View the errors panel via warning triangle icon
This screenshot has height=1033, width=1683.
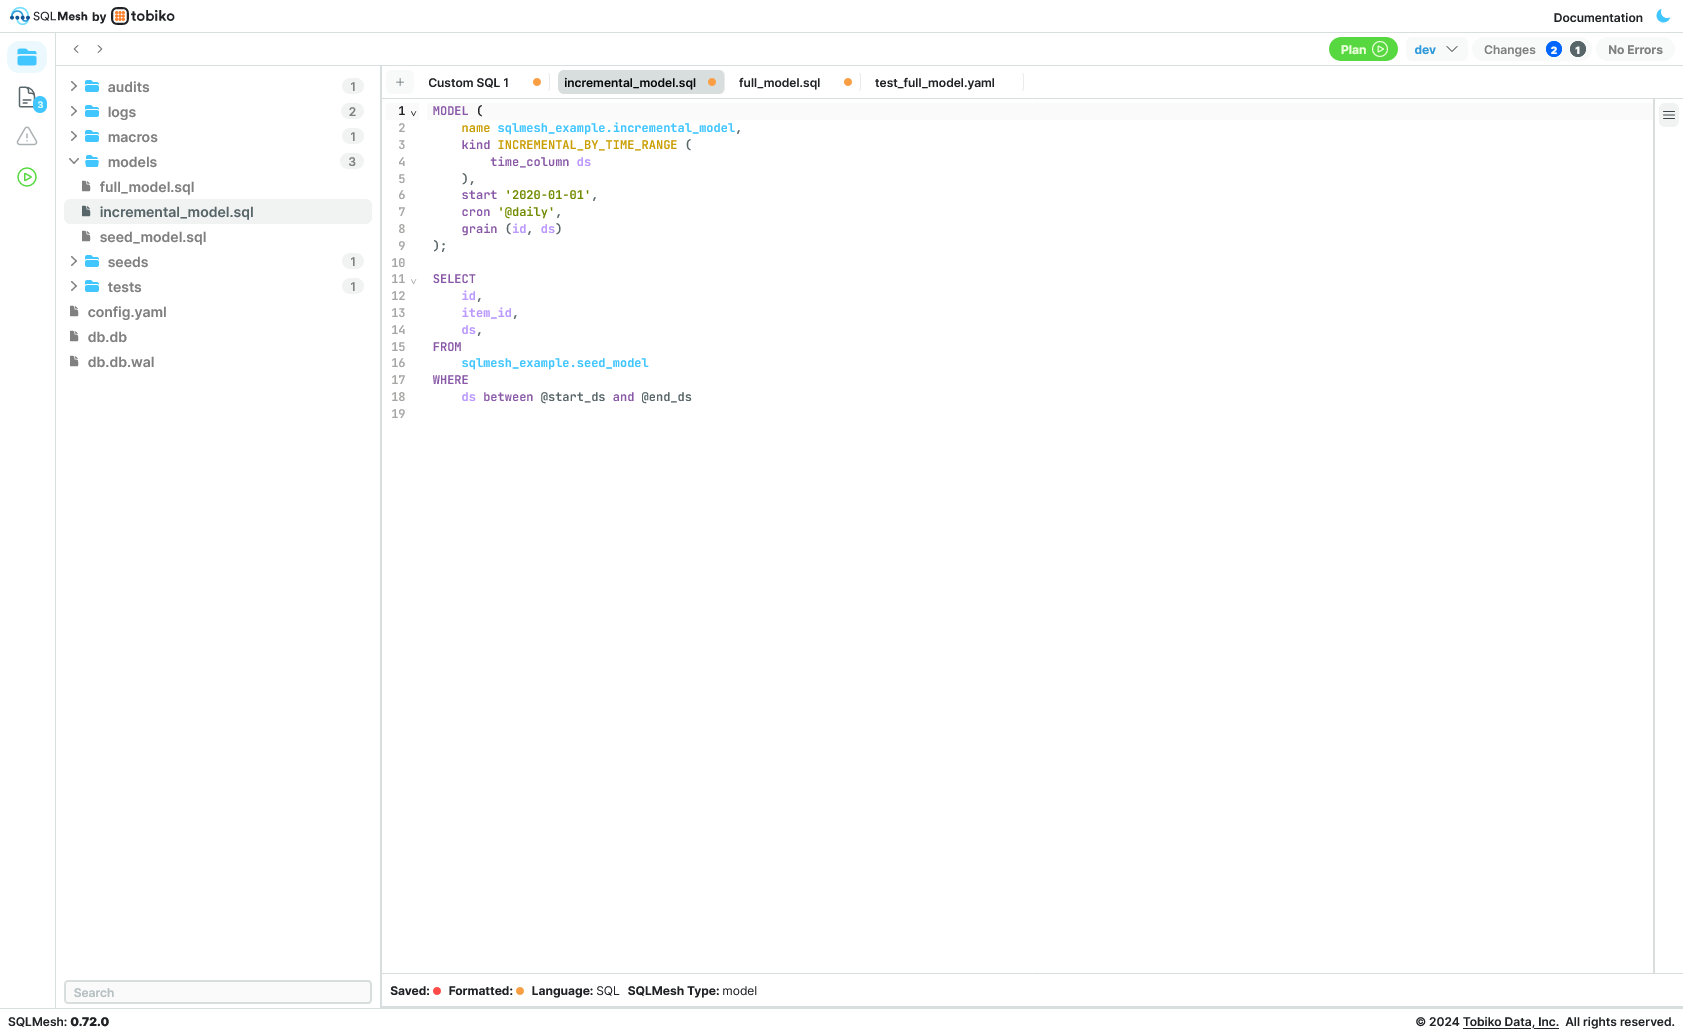pos(27,137)
